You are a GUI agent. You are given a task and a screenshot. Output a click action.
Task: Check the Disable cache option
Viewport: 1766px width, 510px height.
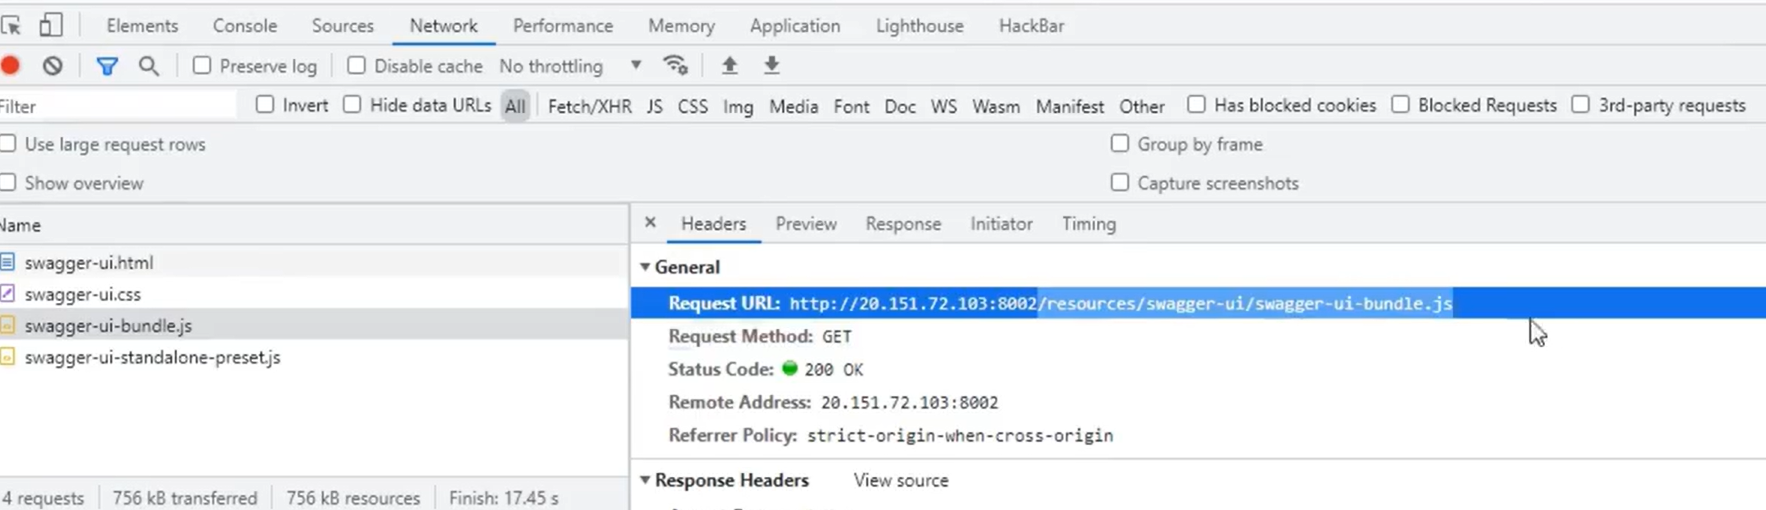356,66
